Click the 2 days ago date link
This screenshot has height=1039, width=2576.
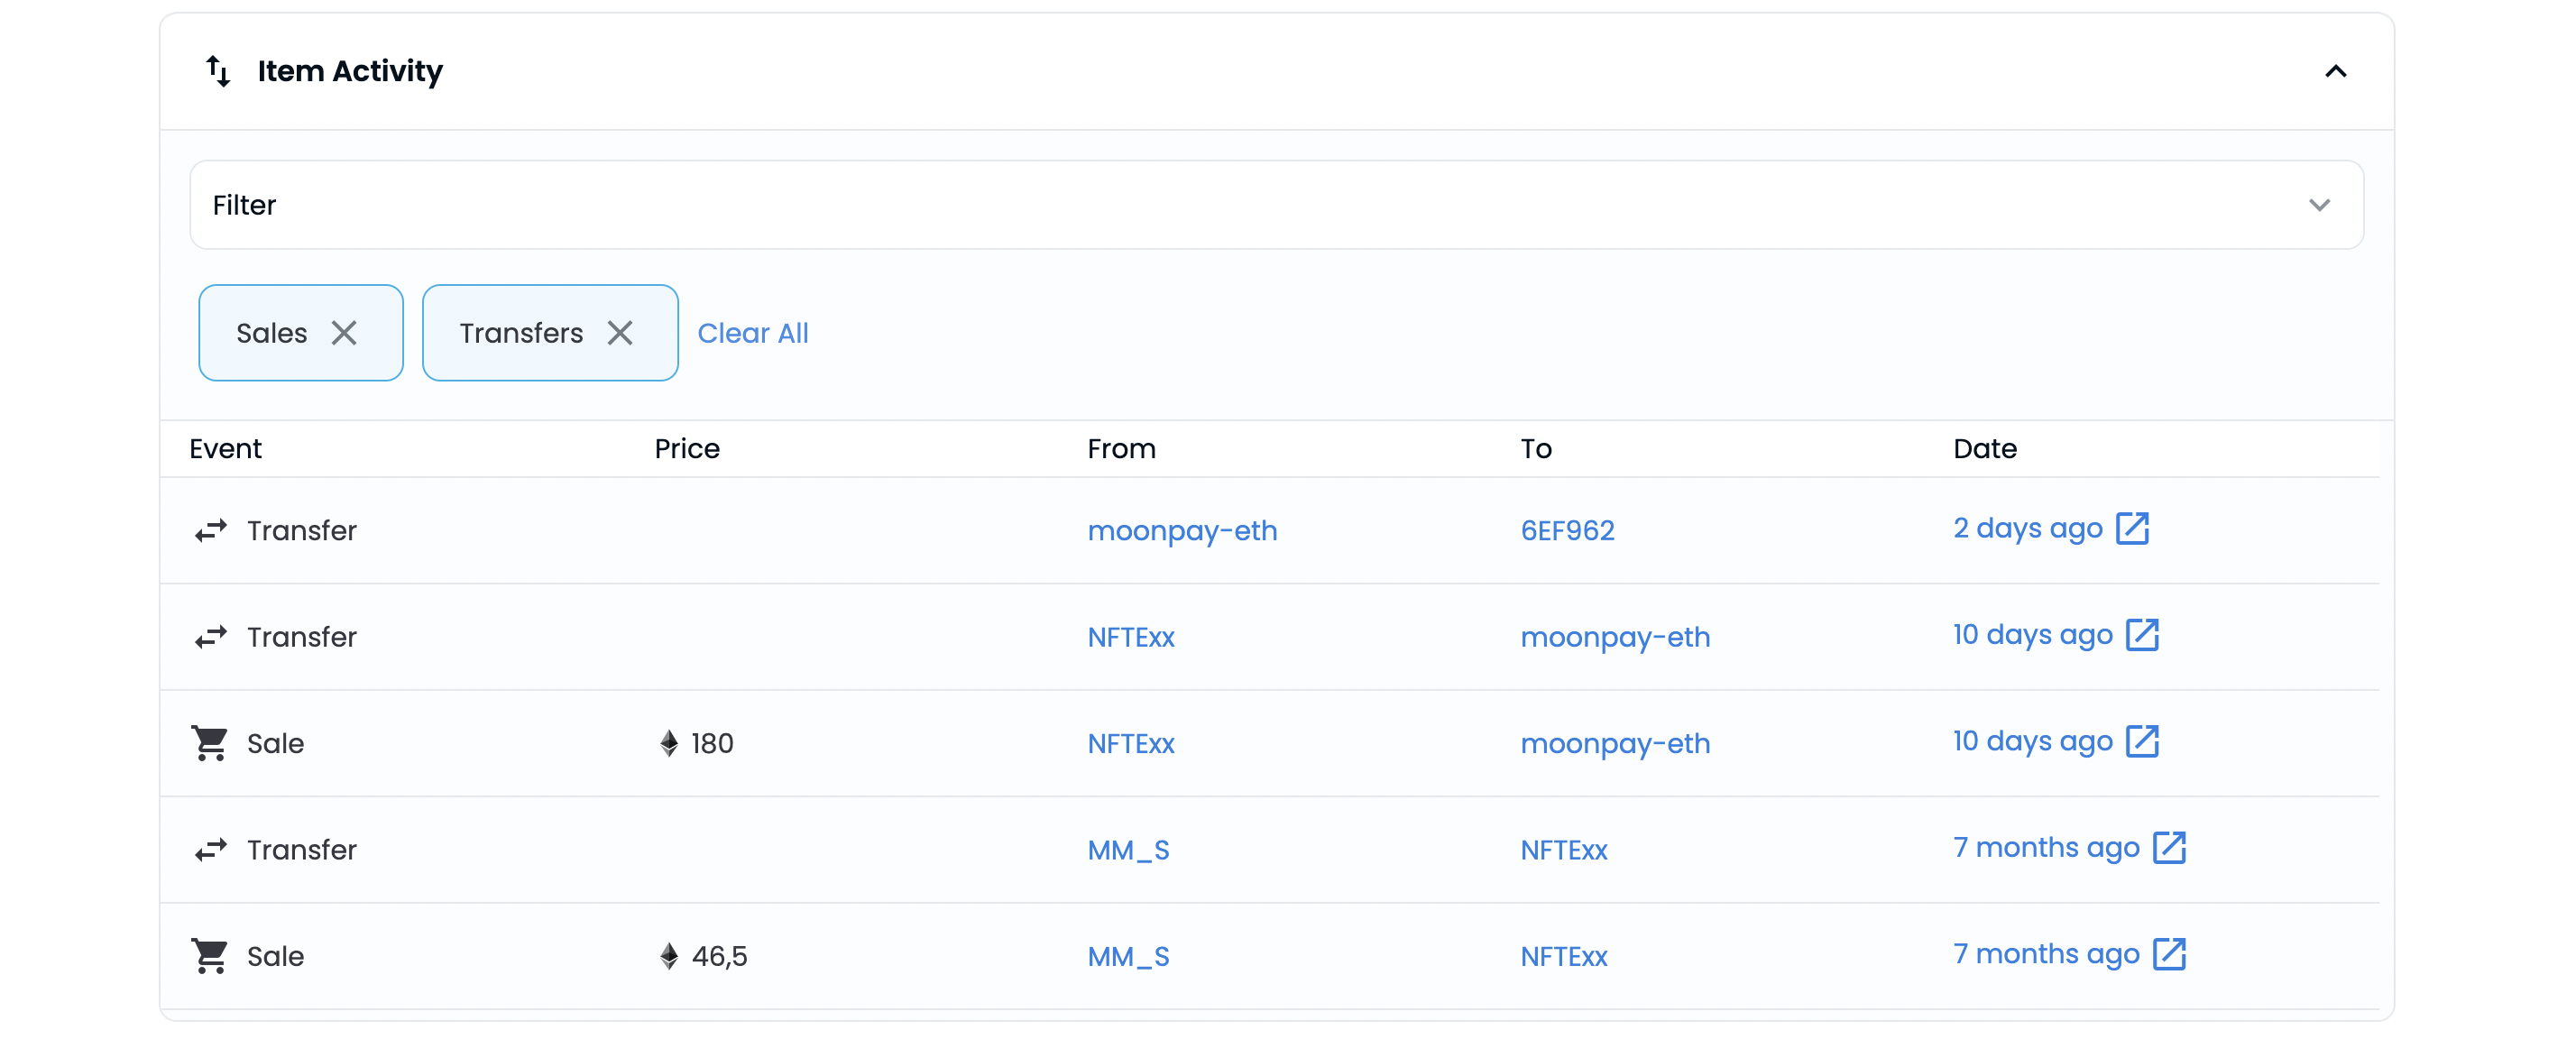(2027, 528)
